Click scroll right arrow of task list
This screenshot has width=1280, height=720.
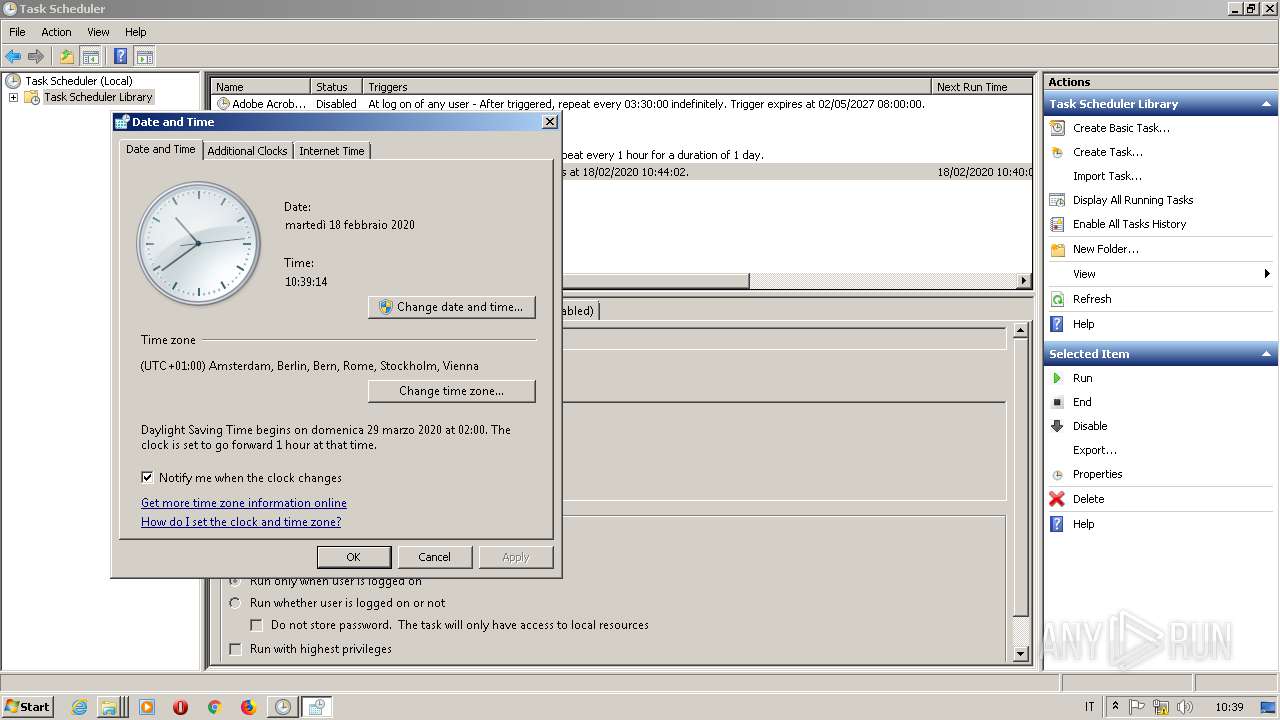[x=1024, y=281]
